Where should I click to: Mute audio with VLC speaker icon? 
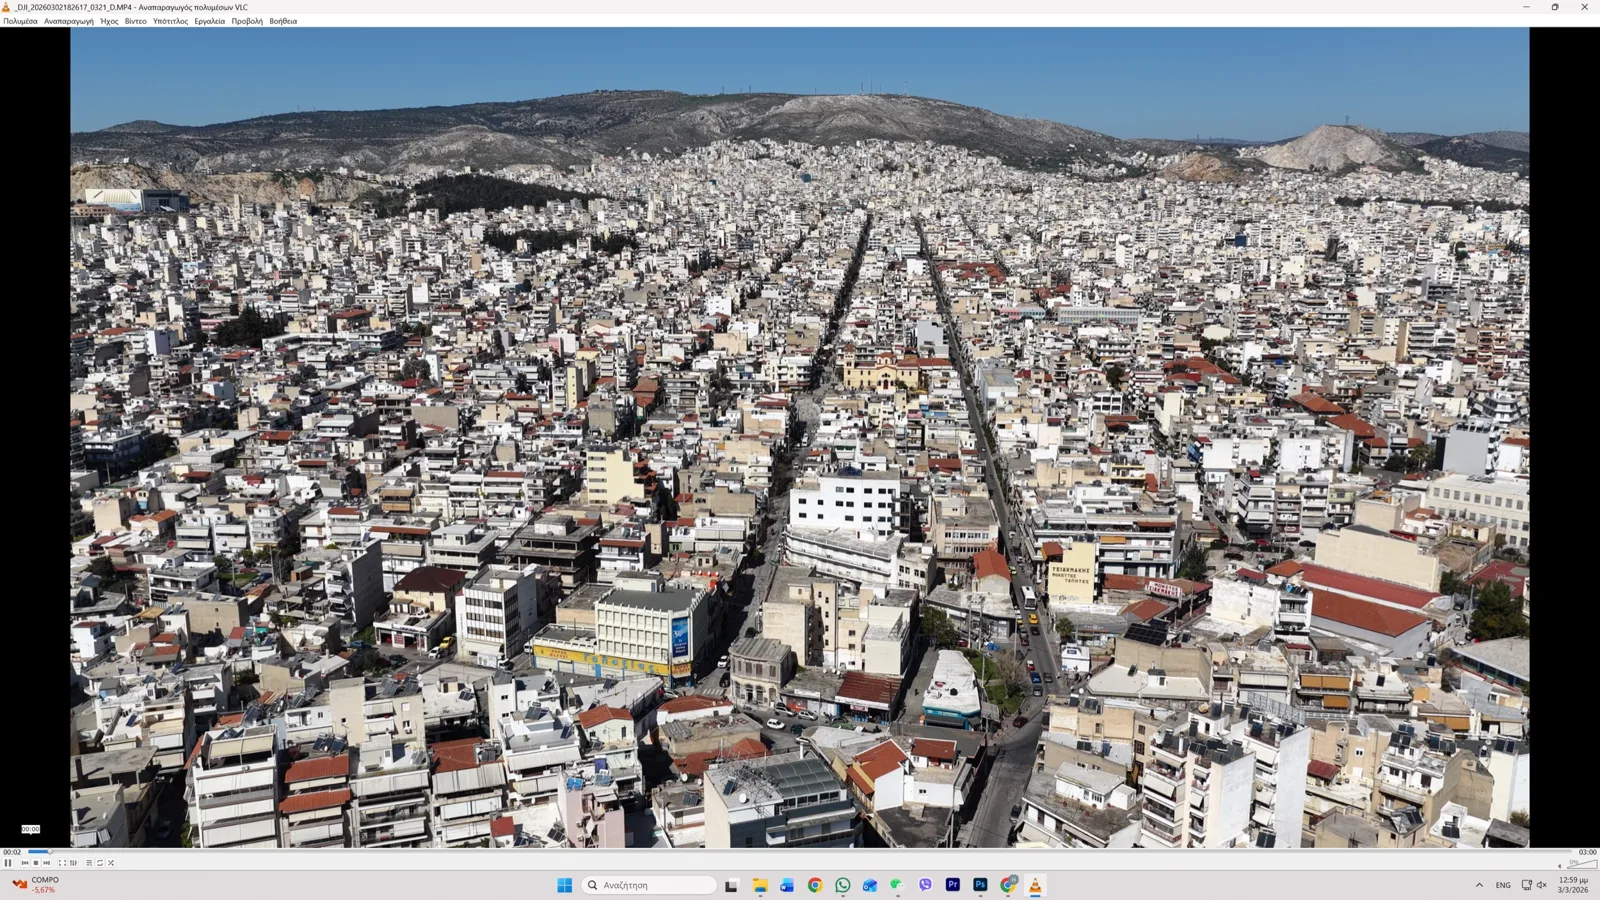(1560, 866)
